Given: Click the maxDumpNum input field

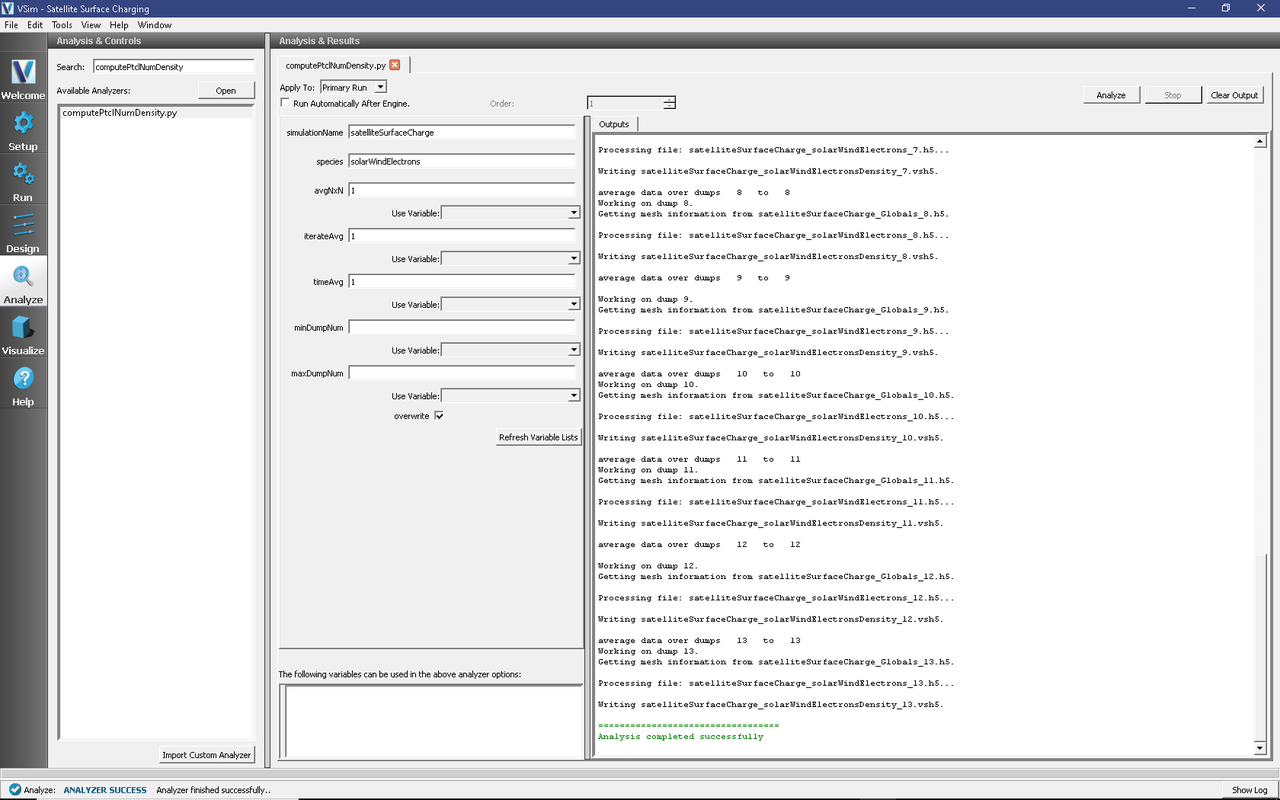Looking at the screenshot, I should (461, 373).
